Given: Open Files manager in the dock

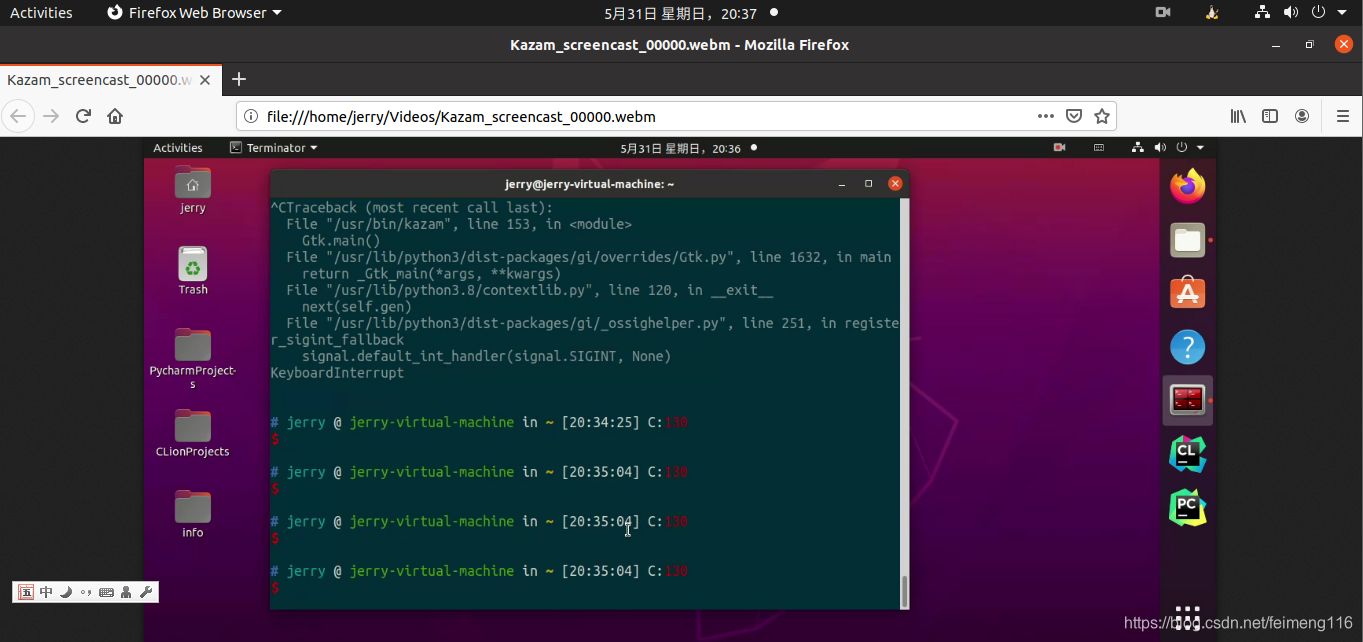Looking at the screenshot, I should tap(1188, 240).
